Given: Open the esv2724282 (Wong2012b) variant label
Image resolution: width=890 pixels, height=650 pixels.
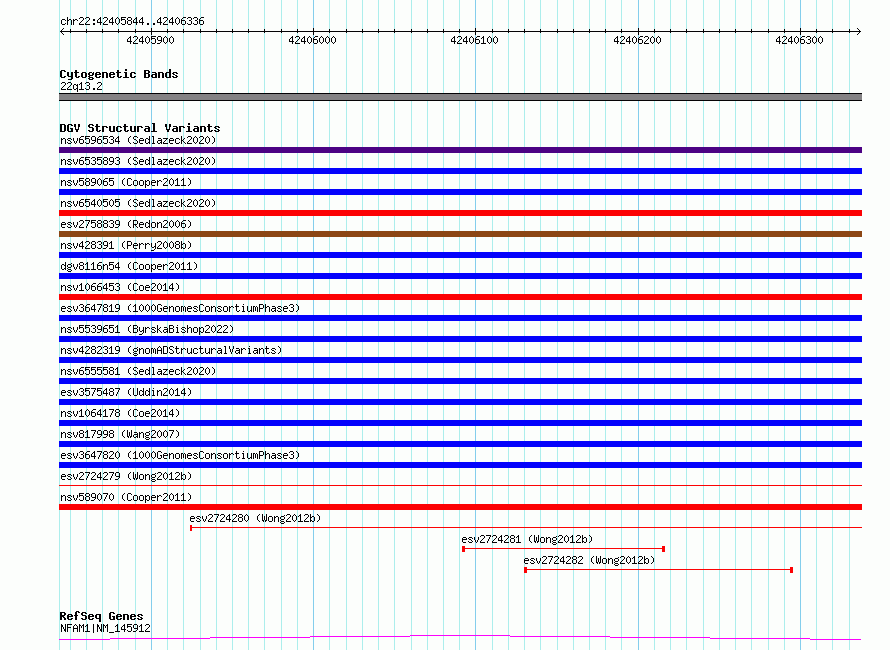Looking at the screenshot, I should [x=589, y=560].
